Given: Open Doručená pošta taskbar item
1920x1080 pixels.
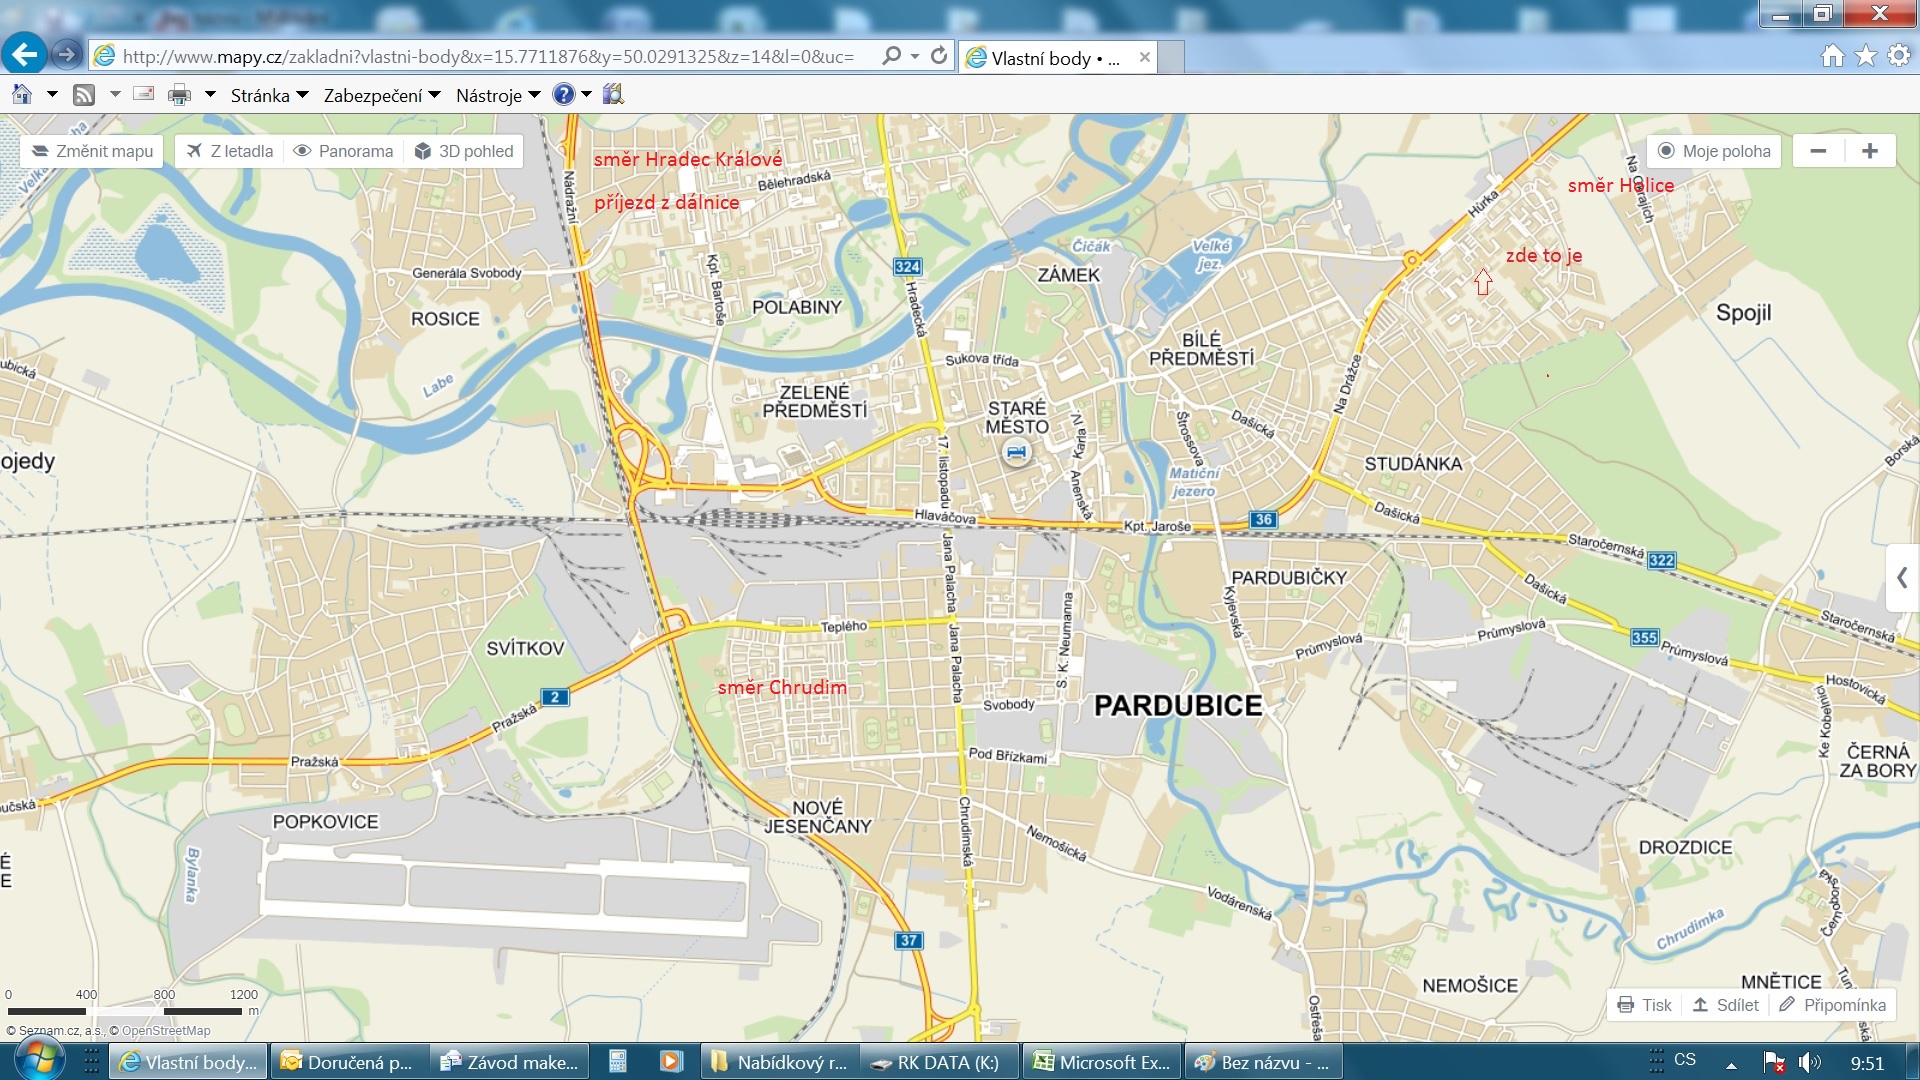Looking at the screenshot, I should click(x=350, y=1062).
